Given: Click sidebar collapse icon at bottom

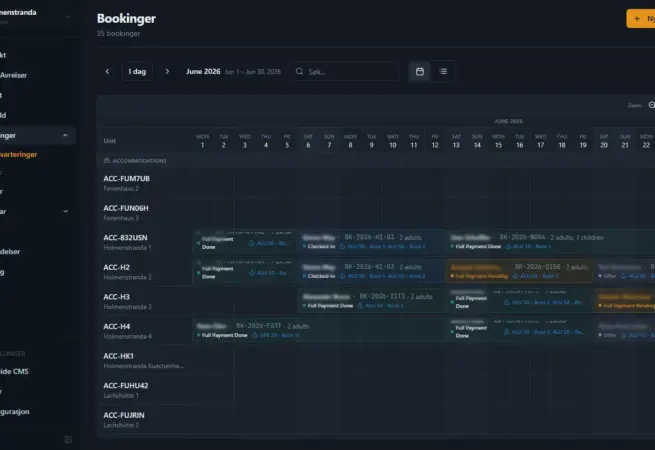Looking at the screenshot, I should 68,439.
